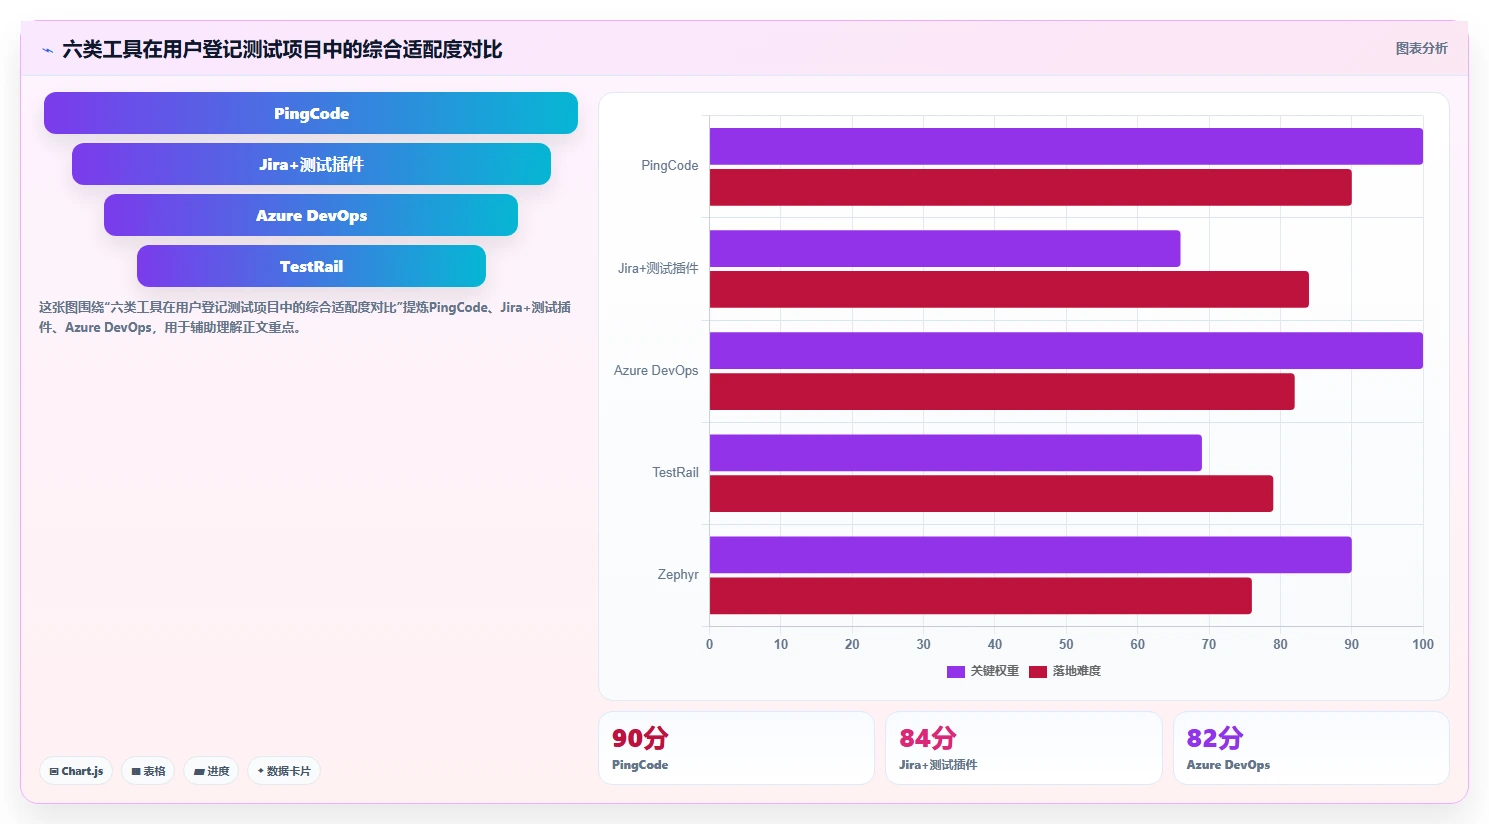Click the x-axis tick label 100
Image resolution: width=1489 pixels, height=824 pixels.
1423,644
